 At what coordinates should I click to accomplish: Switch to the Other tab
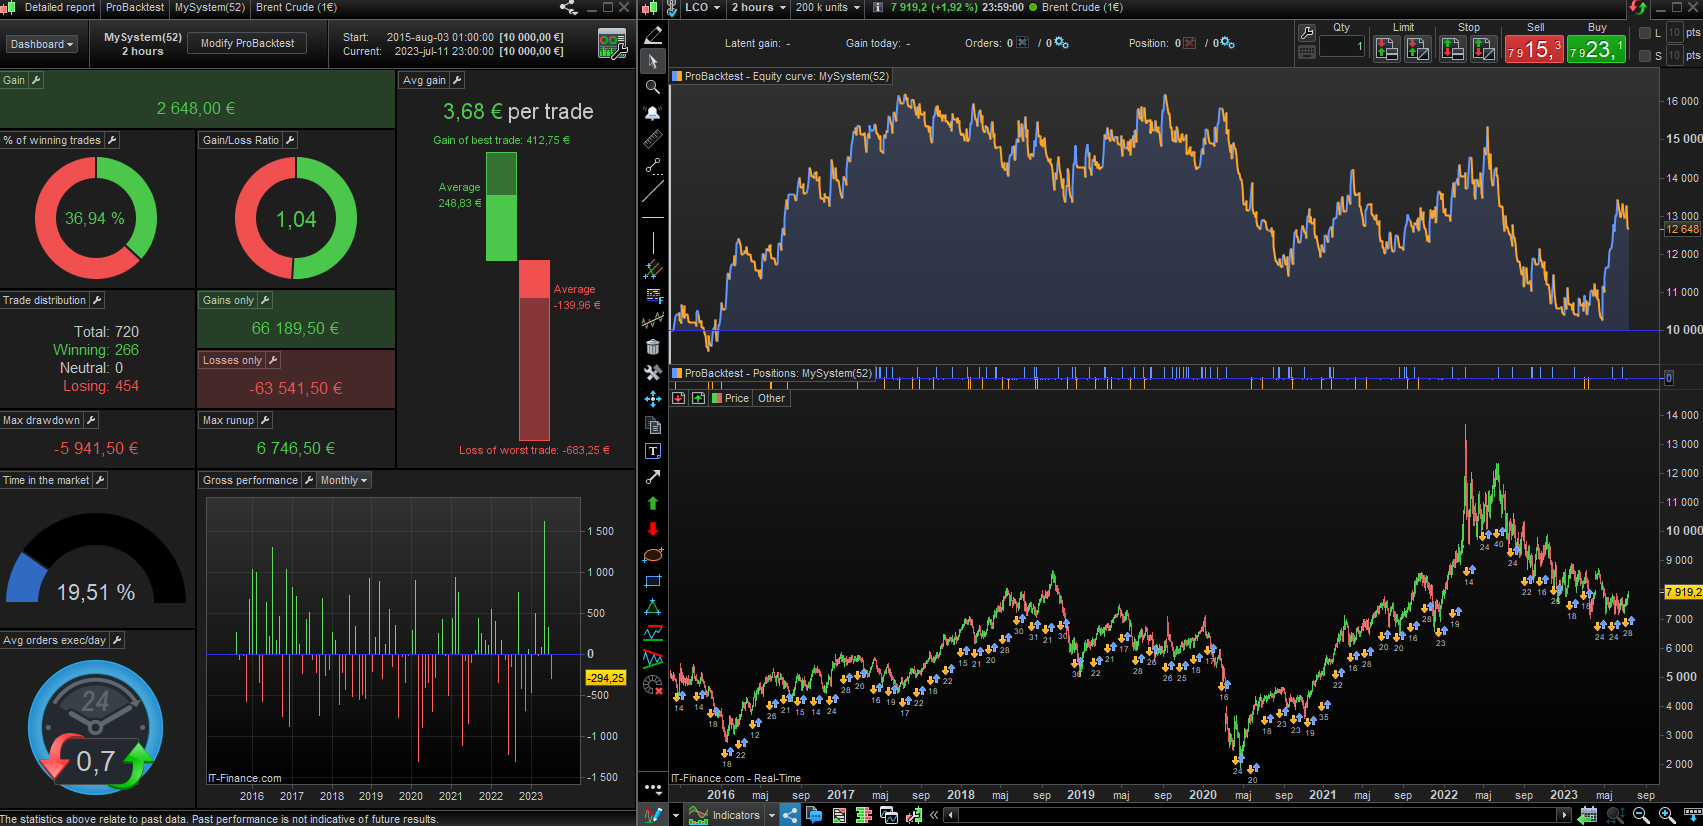(x=771, y=398)
